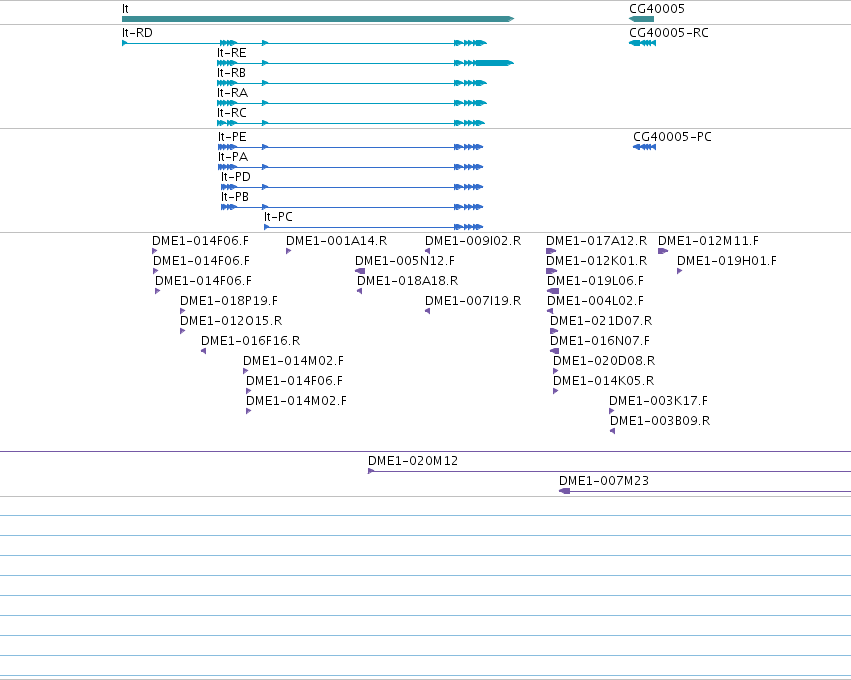
Task: Open the lt-RA transcript label
Action: pos(232,93)
